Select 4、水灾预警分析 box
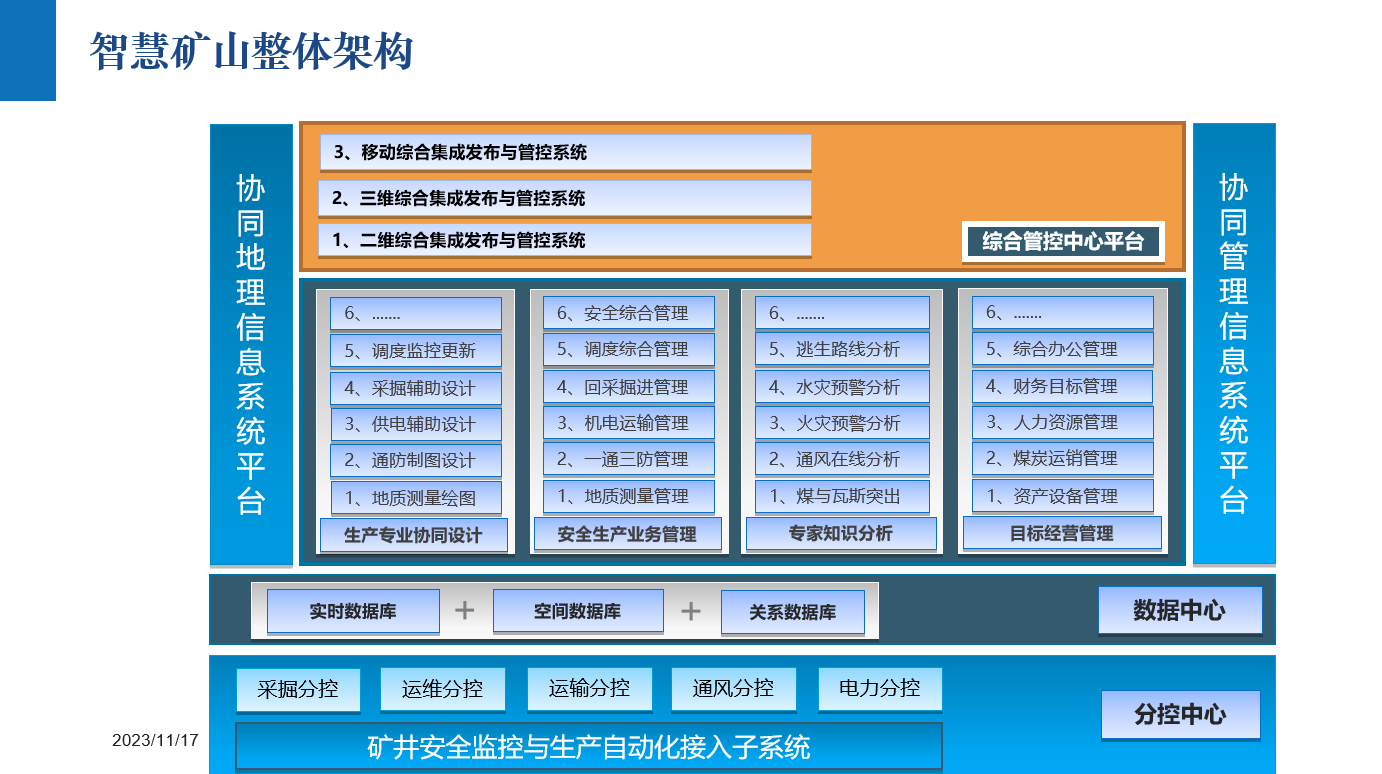 coord(842,387)
